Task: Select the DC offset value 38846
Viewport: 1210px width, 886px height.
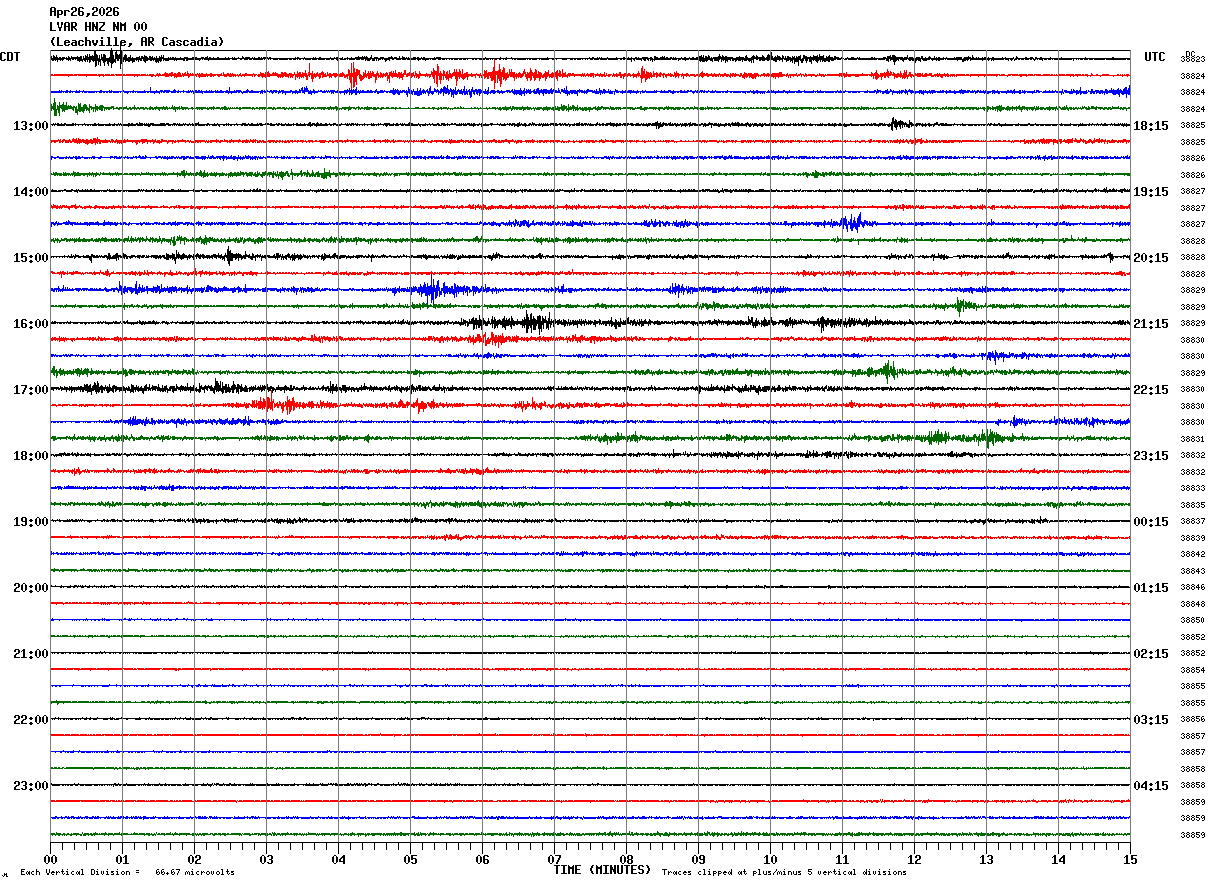Action: click(1192, 587)
